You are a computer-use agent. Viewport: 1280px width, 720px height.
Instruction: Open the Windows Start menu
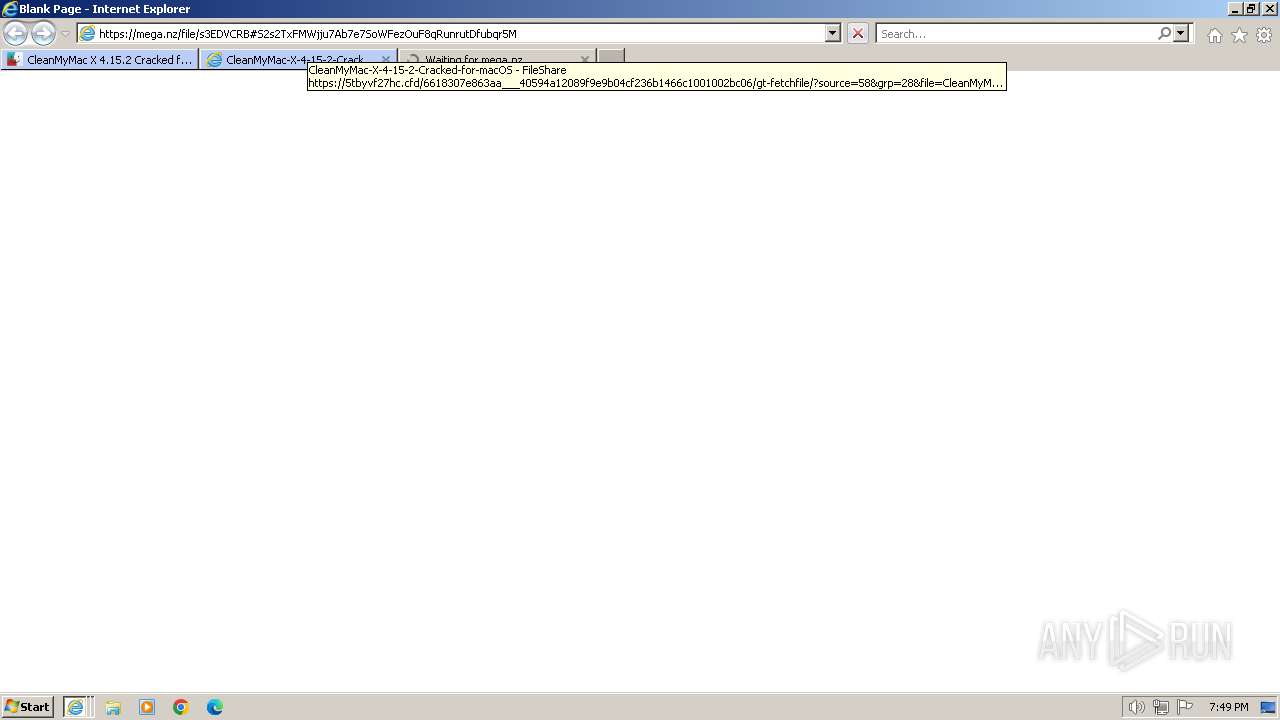[28, 706]
